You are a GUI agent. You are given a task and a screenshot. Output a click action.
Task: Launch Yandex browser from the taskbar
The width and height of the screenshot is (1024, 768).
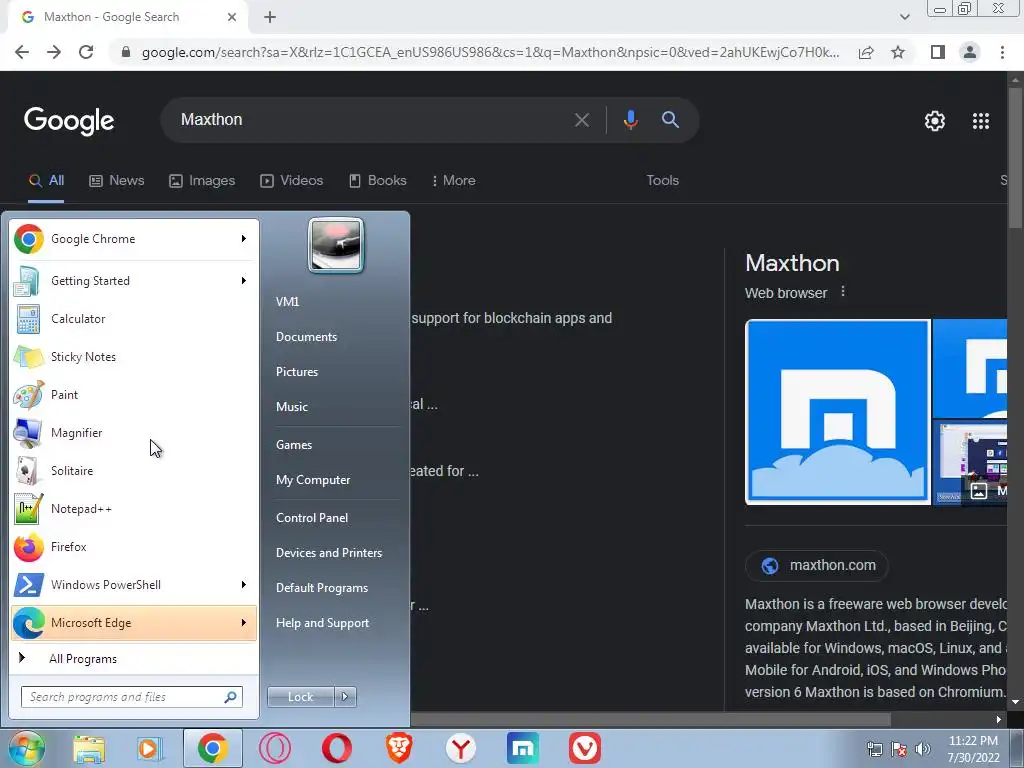click(460, 748)
